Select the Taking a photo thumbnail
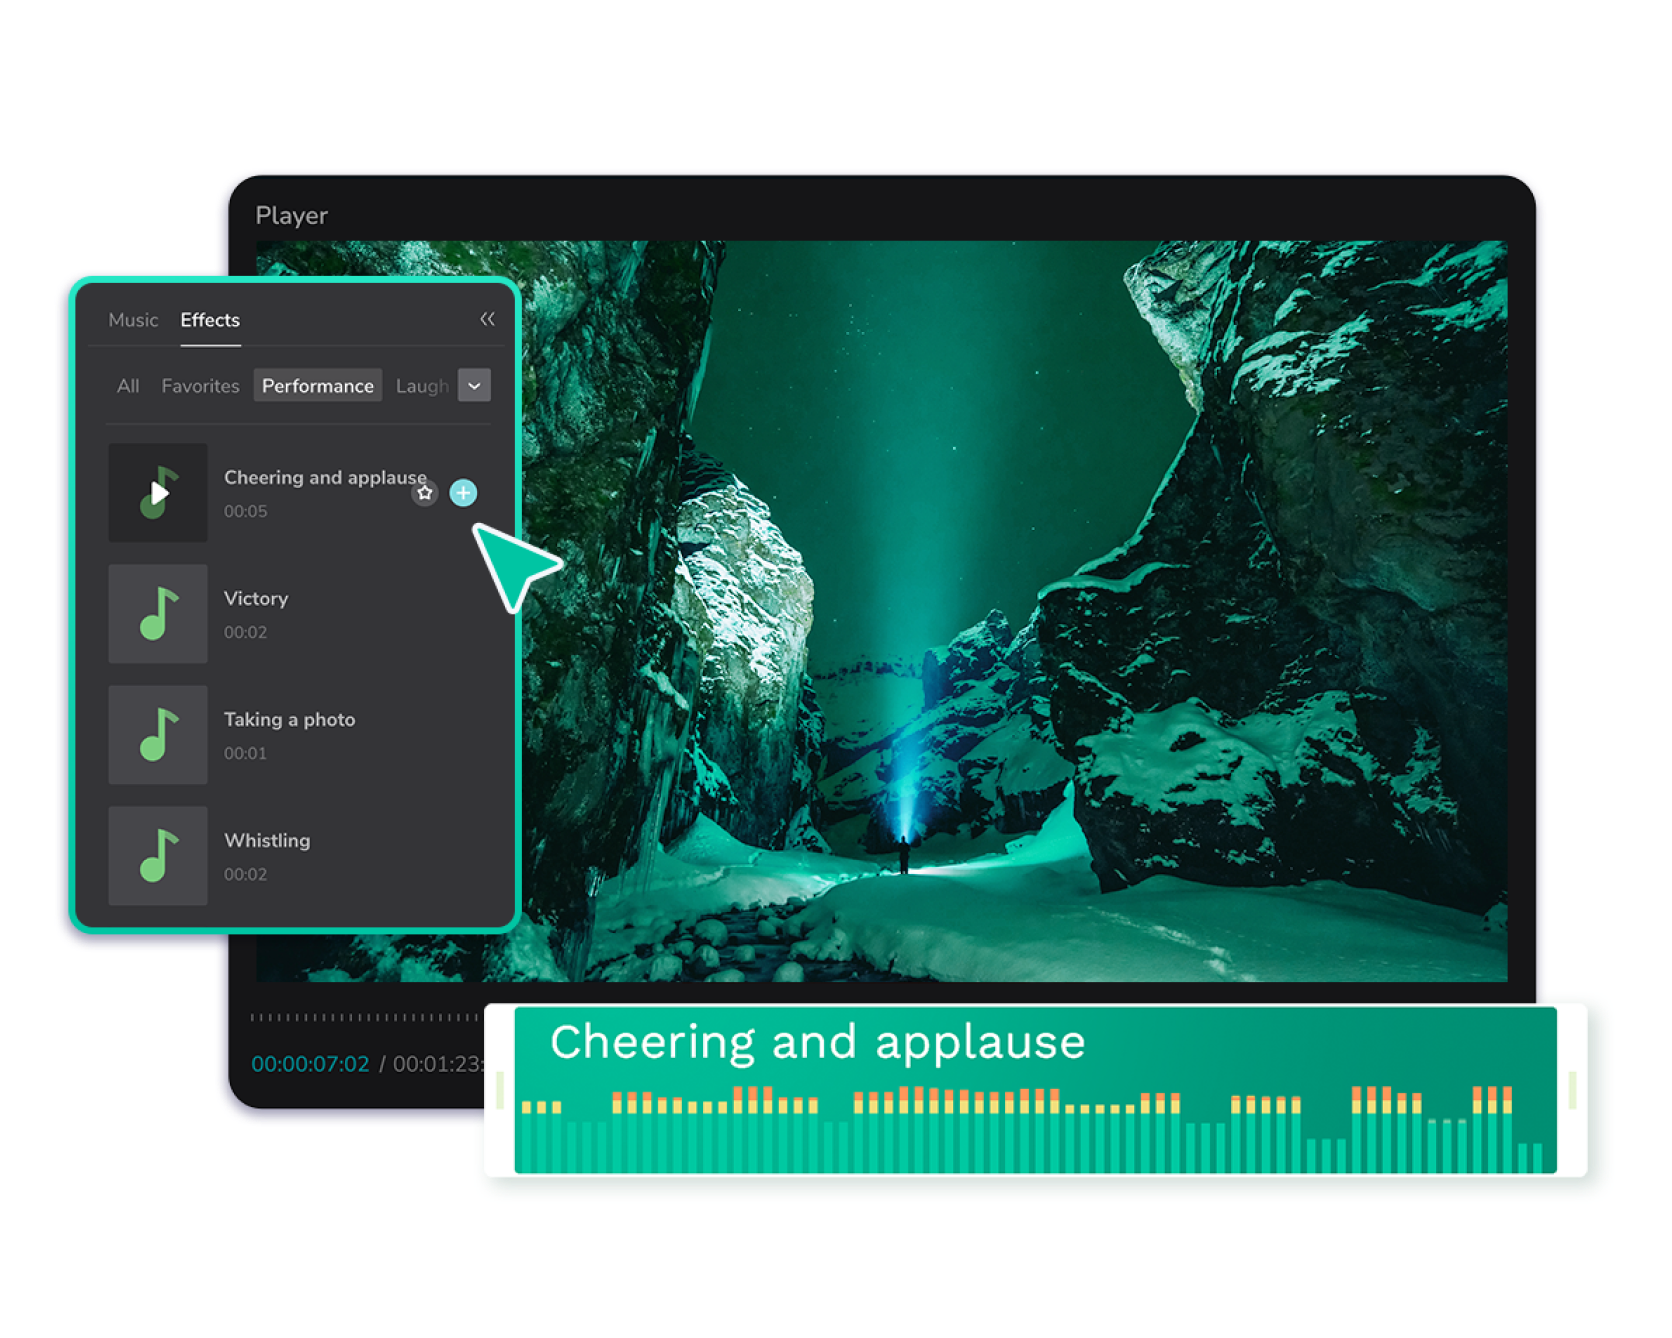Screen dimensions: 1672x1338 coord(158,734)
